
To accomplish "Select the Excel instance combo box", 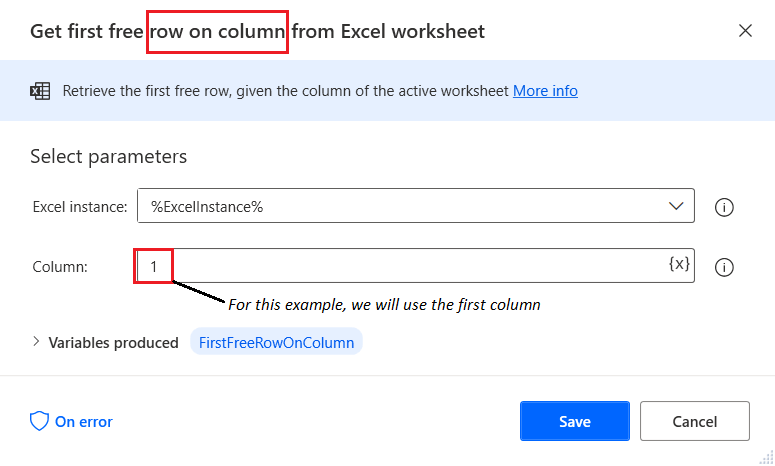I will point(416,206).
